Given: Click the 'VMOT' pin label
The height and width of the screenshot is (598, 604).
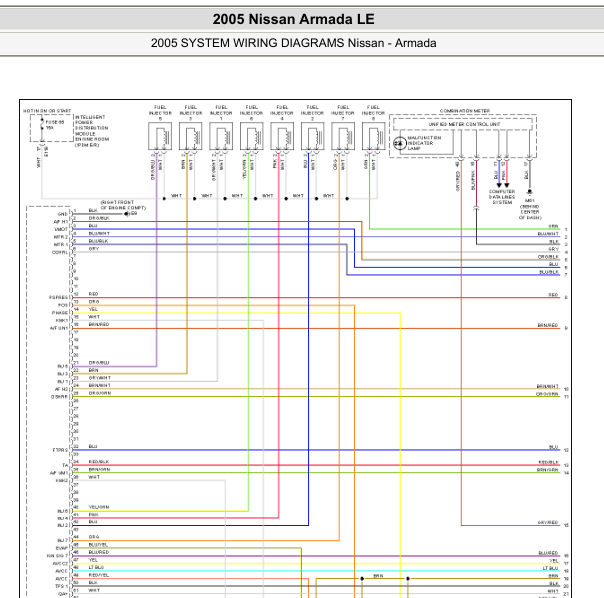Looking at the screenshot, I should [61, 229].
